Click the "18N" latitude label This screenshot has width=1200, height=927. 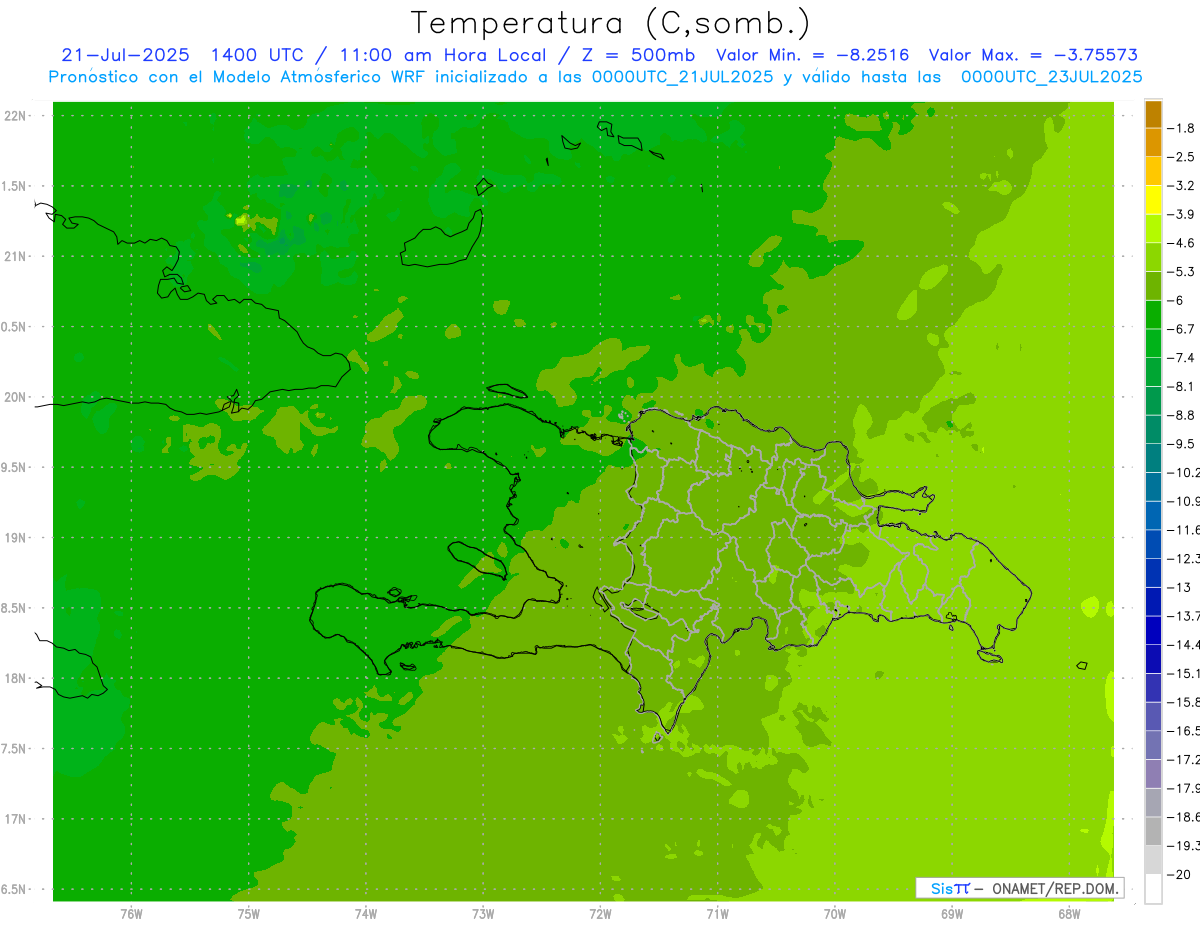click(15, 678)
